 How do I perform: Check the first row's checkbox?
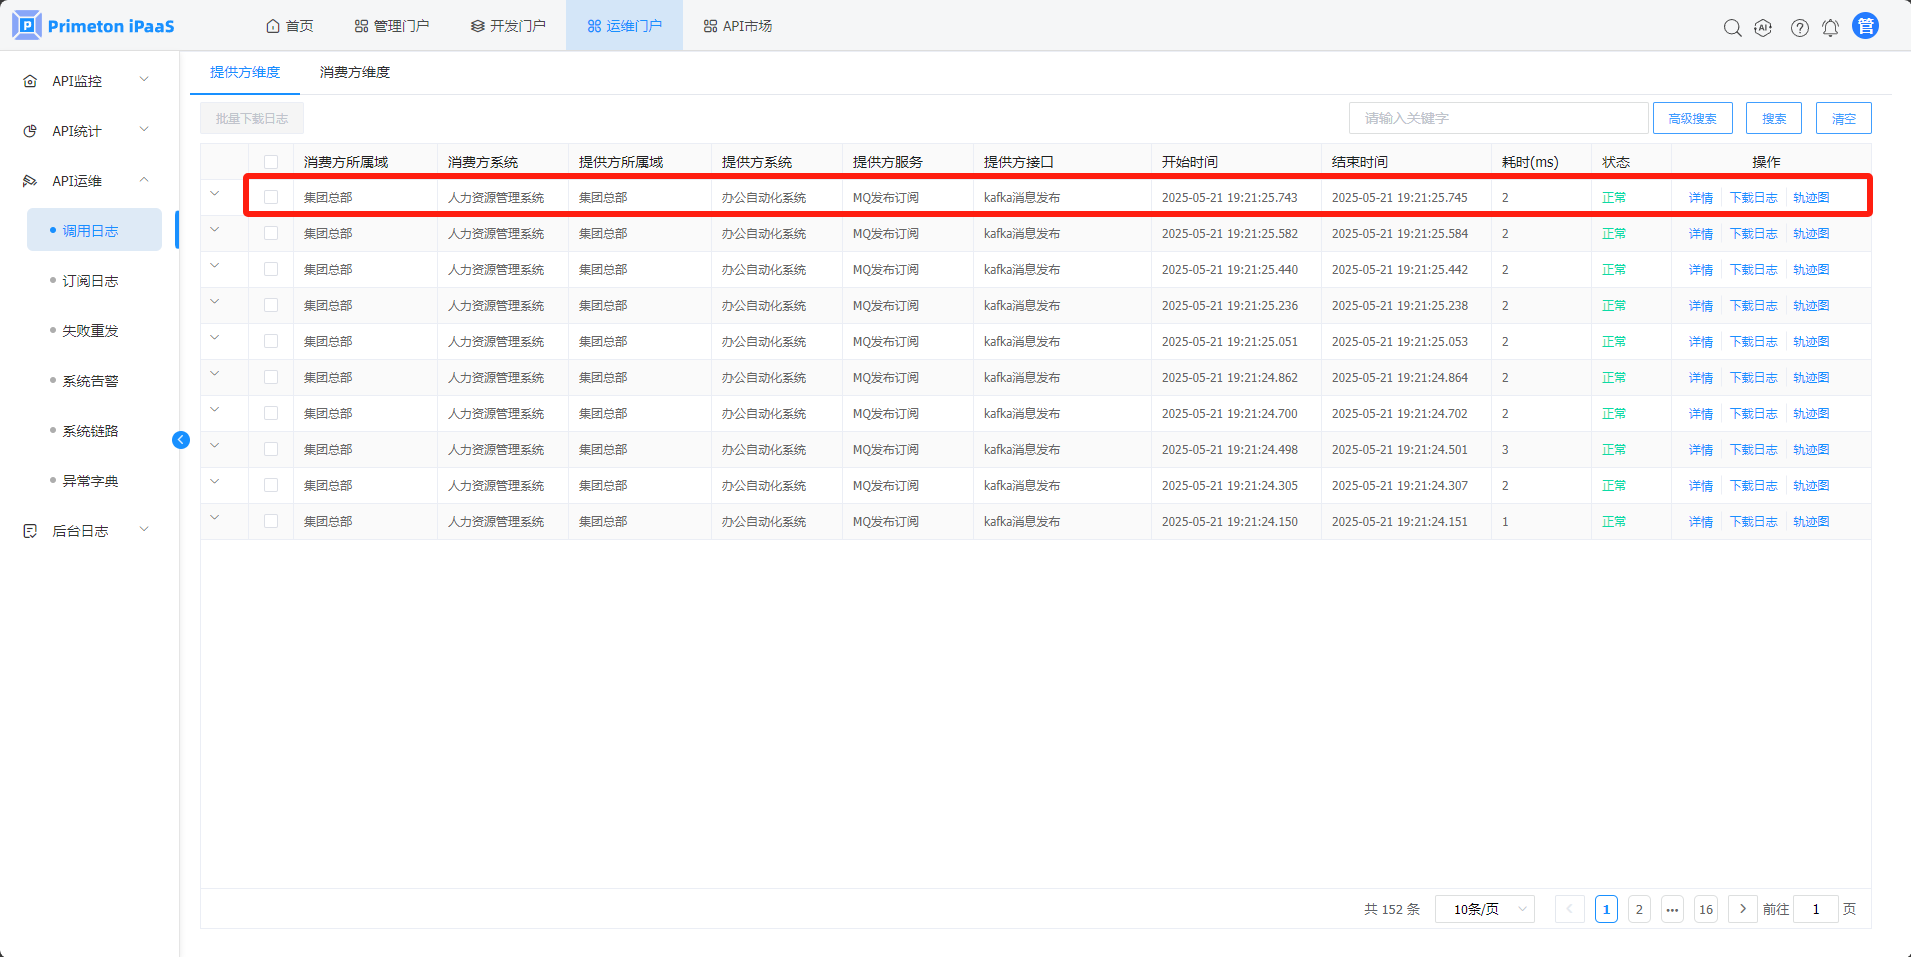(271, 198)
